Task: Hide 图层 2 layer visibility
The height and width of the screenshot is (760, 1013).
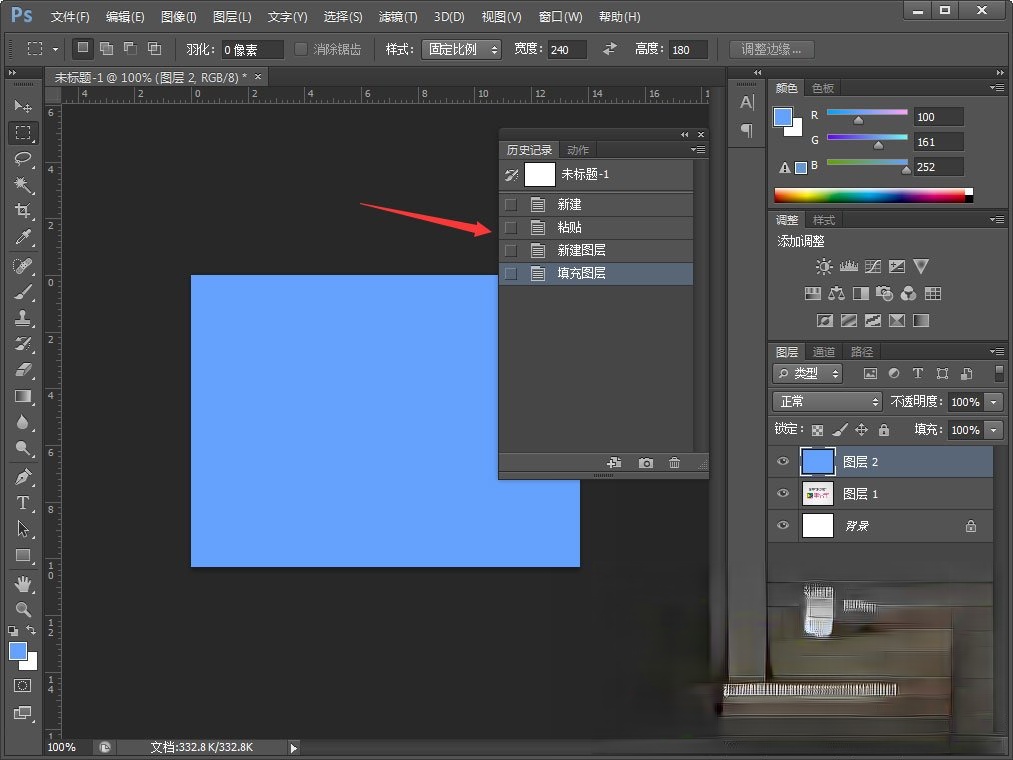Action: click(x=783, y=462)
